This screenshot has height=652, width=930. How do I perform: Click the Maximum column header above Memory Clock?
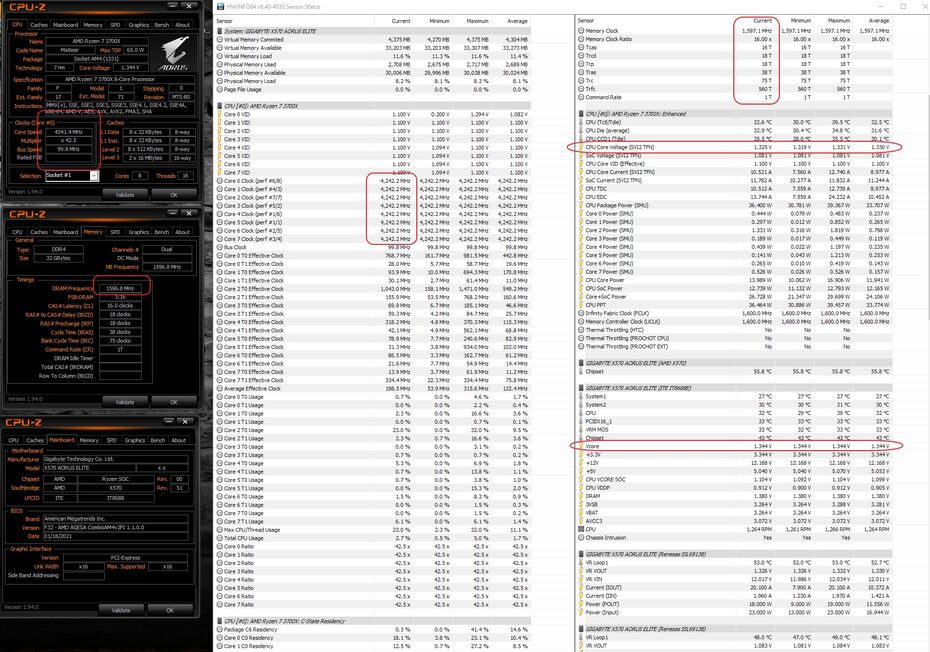tap(838, 20)
